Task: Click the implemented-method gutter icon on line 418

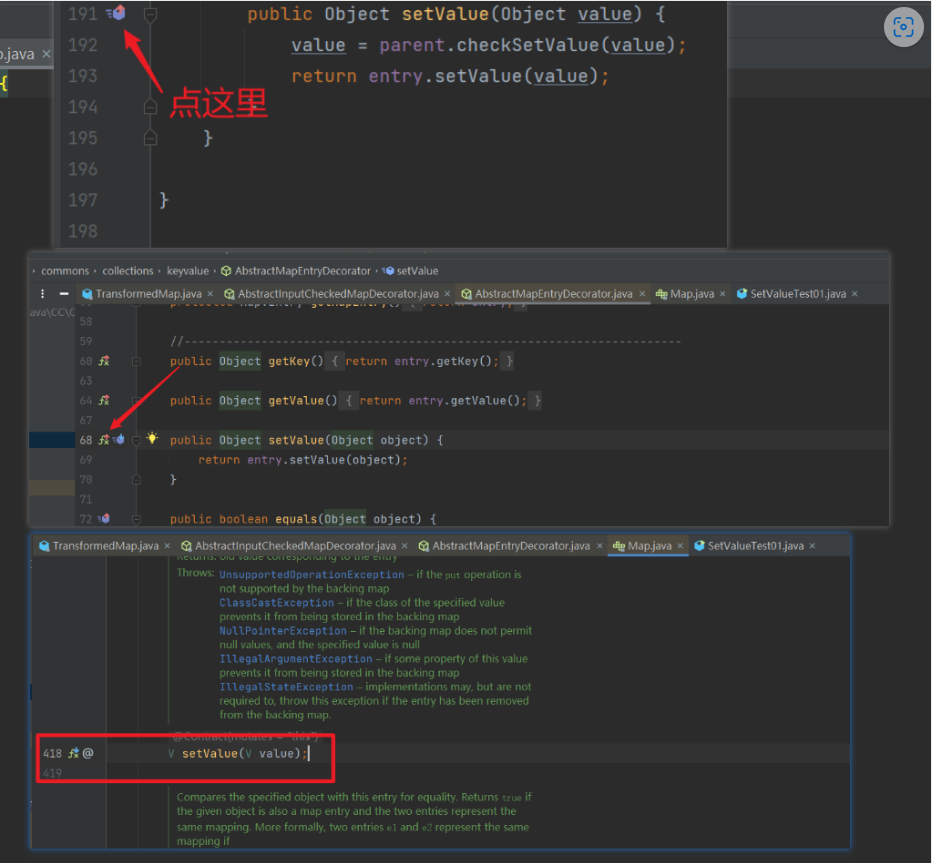Action: [x=74, y=753]
